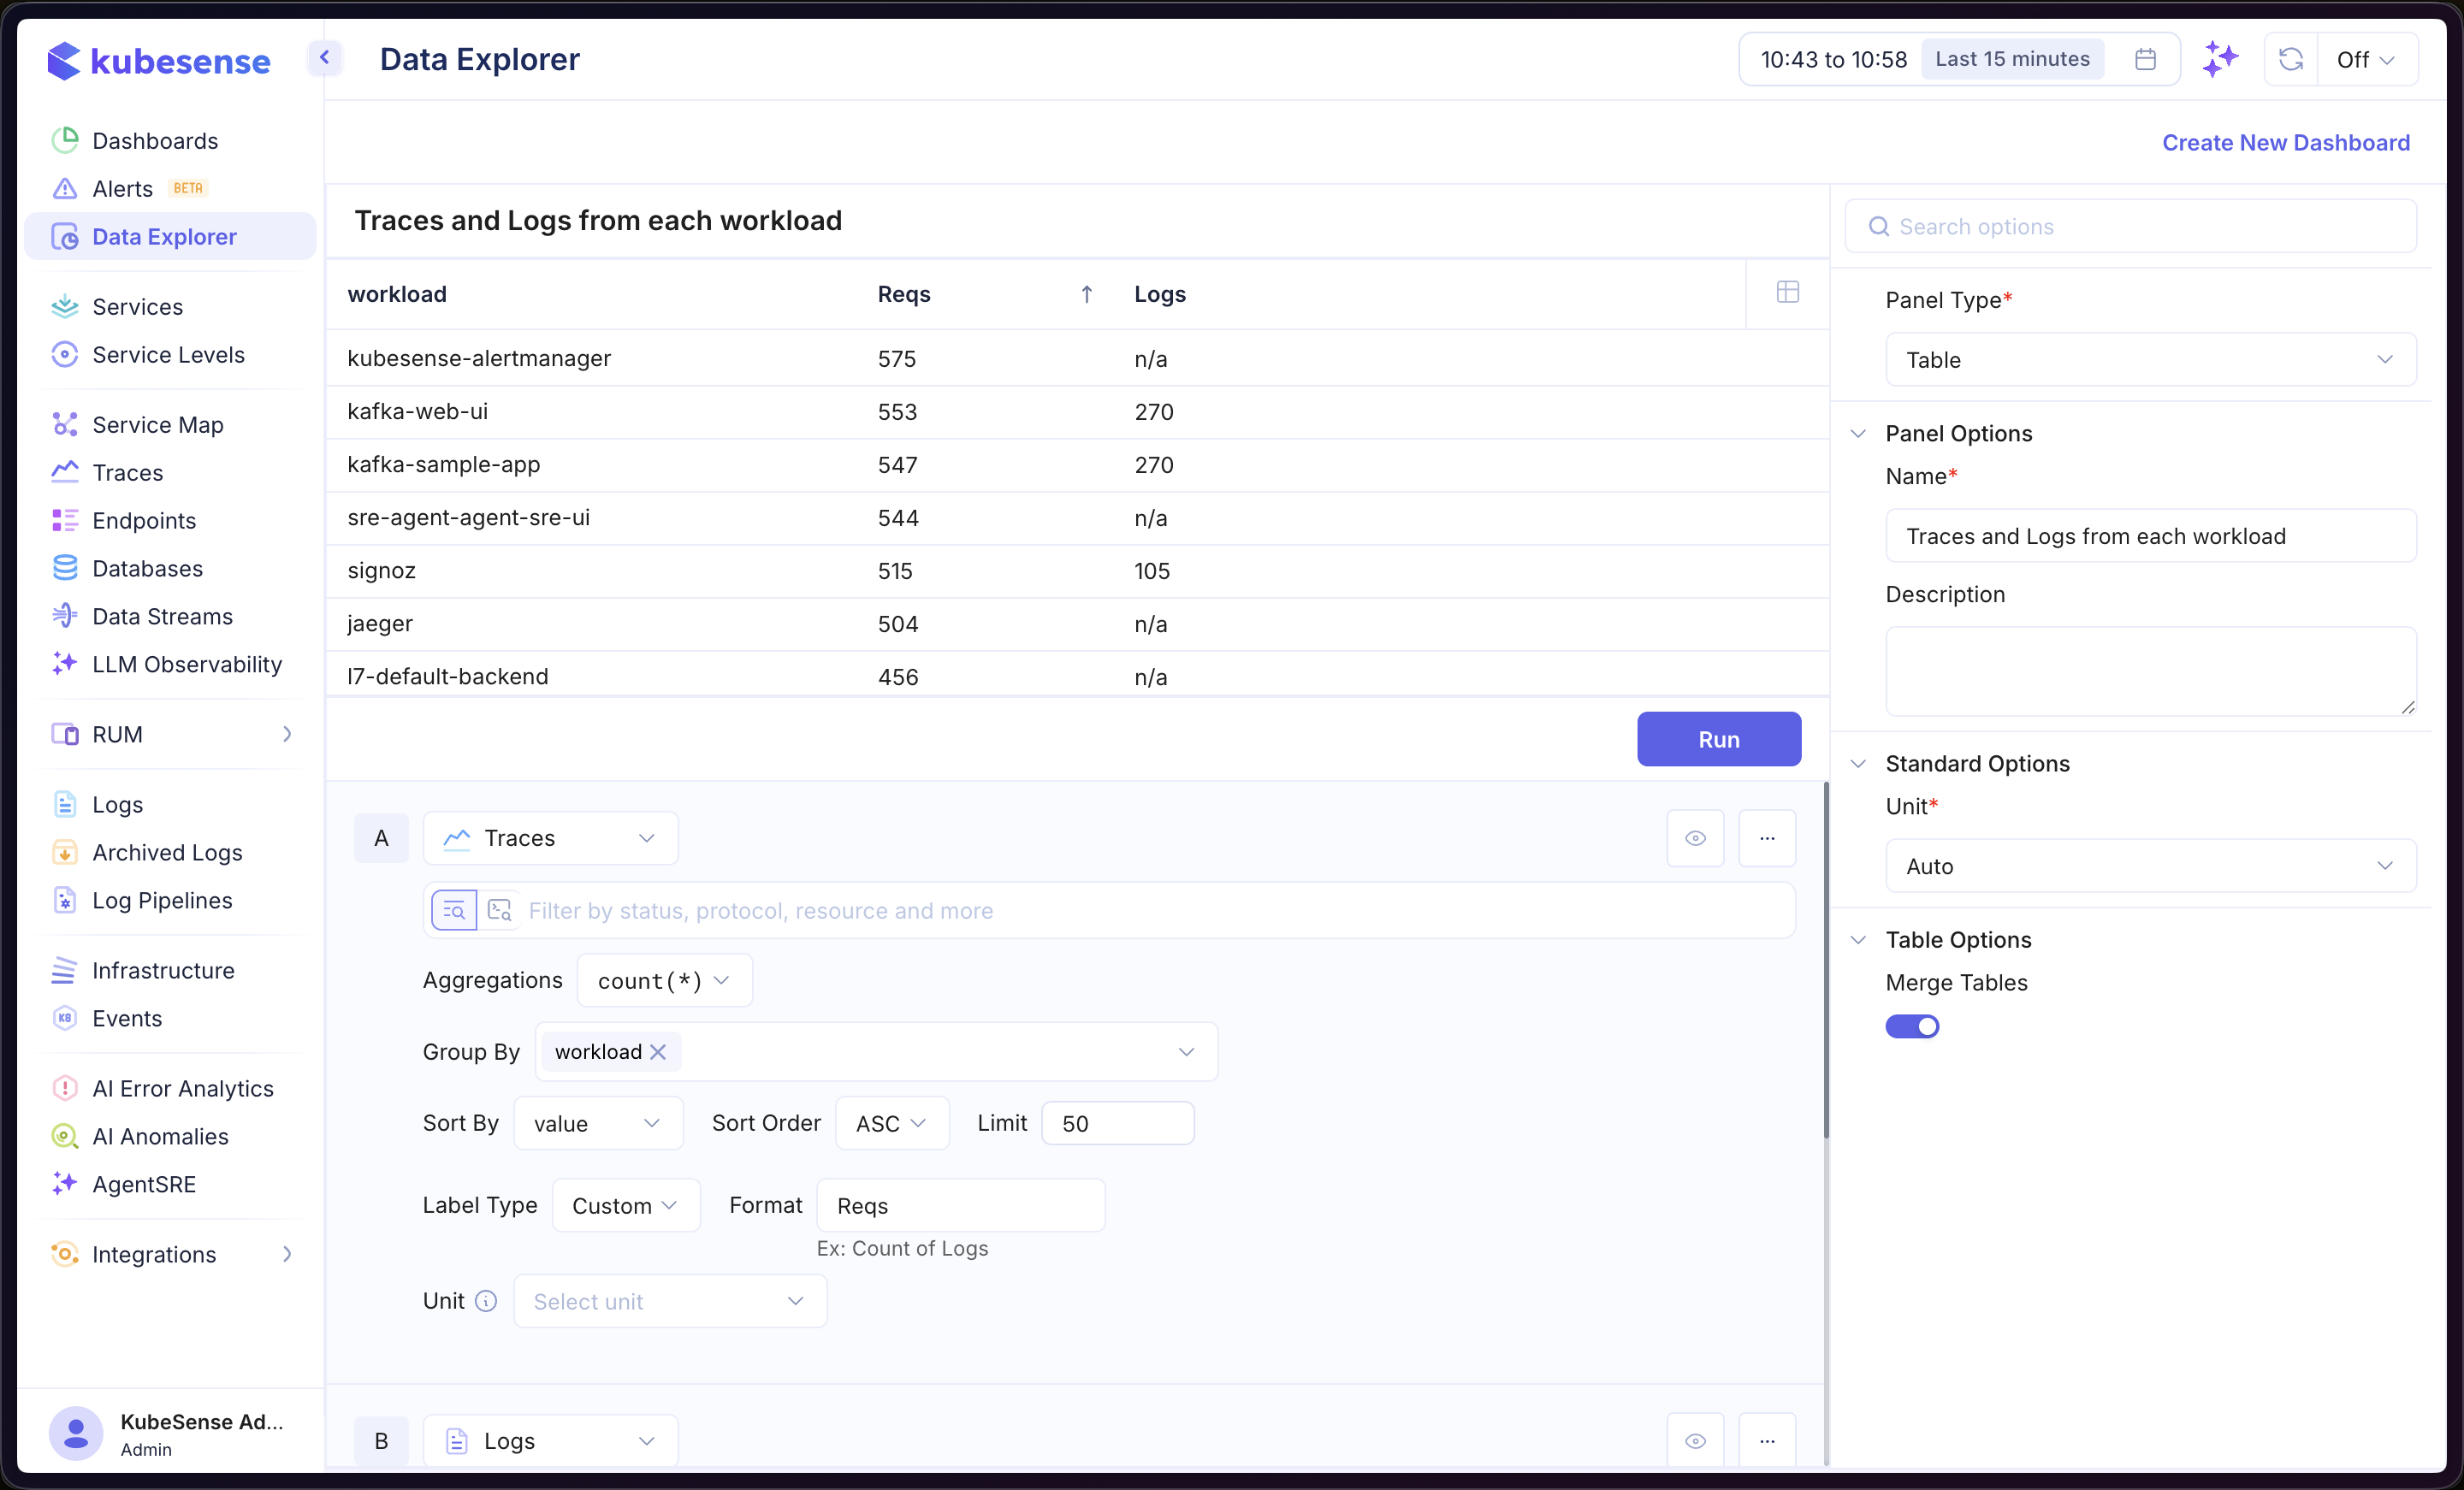Open the Panel Type Table dropdown

point(2150,359)
